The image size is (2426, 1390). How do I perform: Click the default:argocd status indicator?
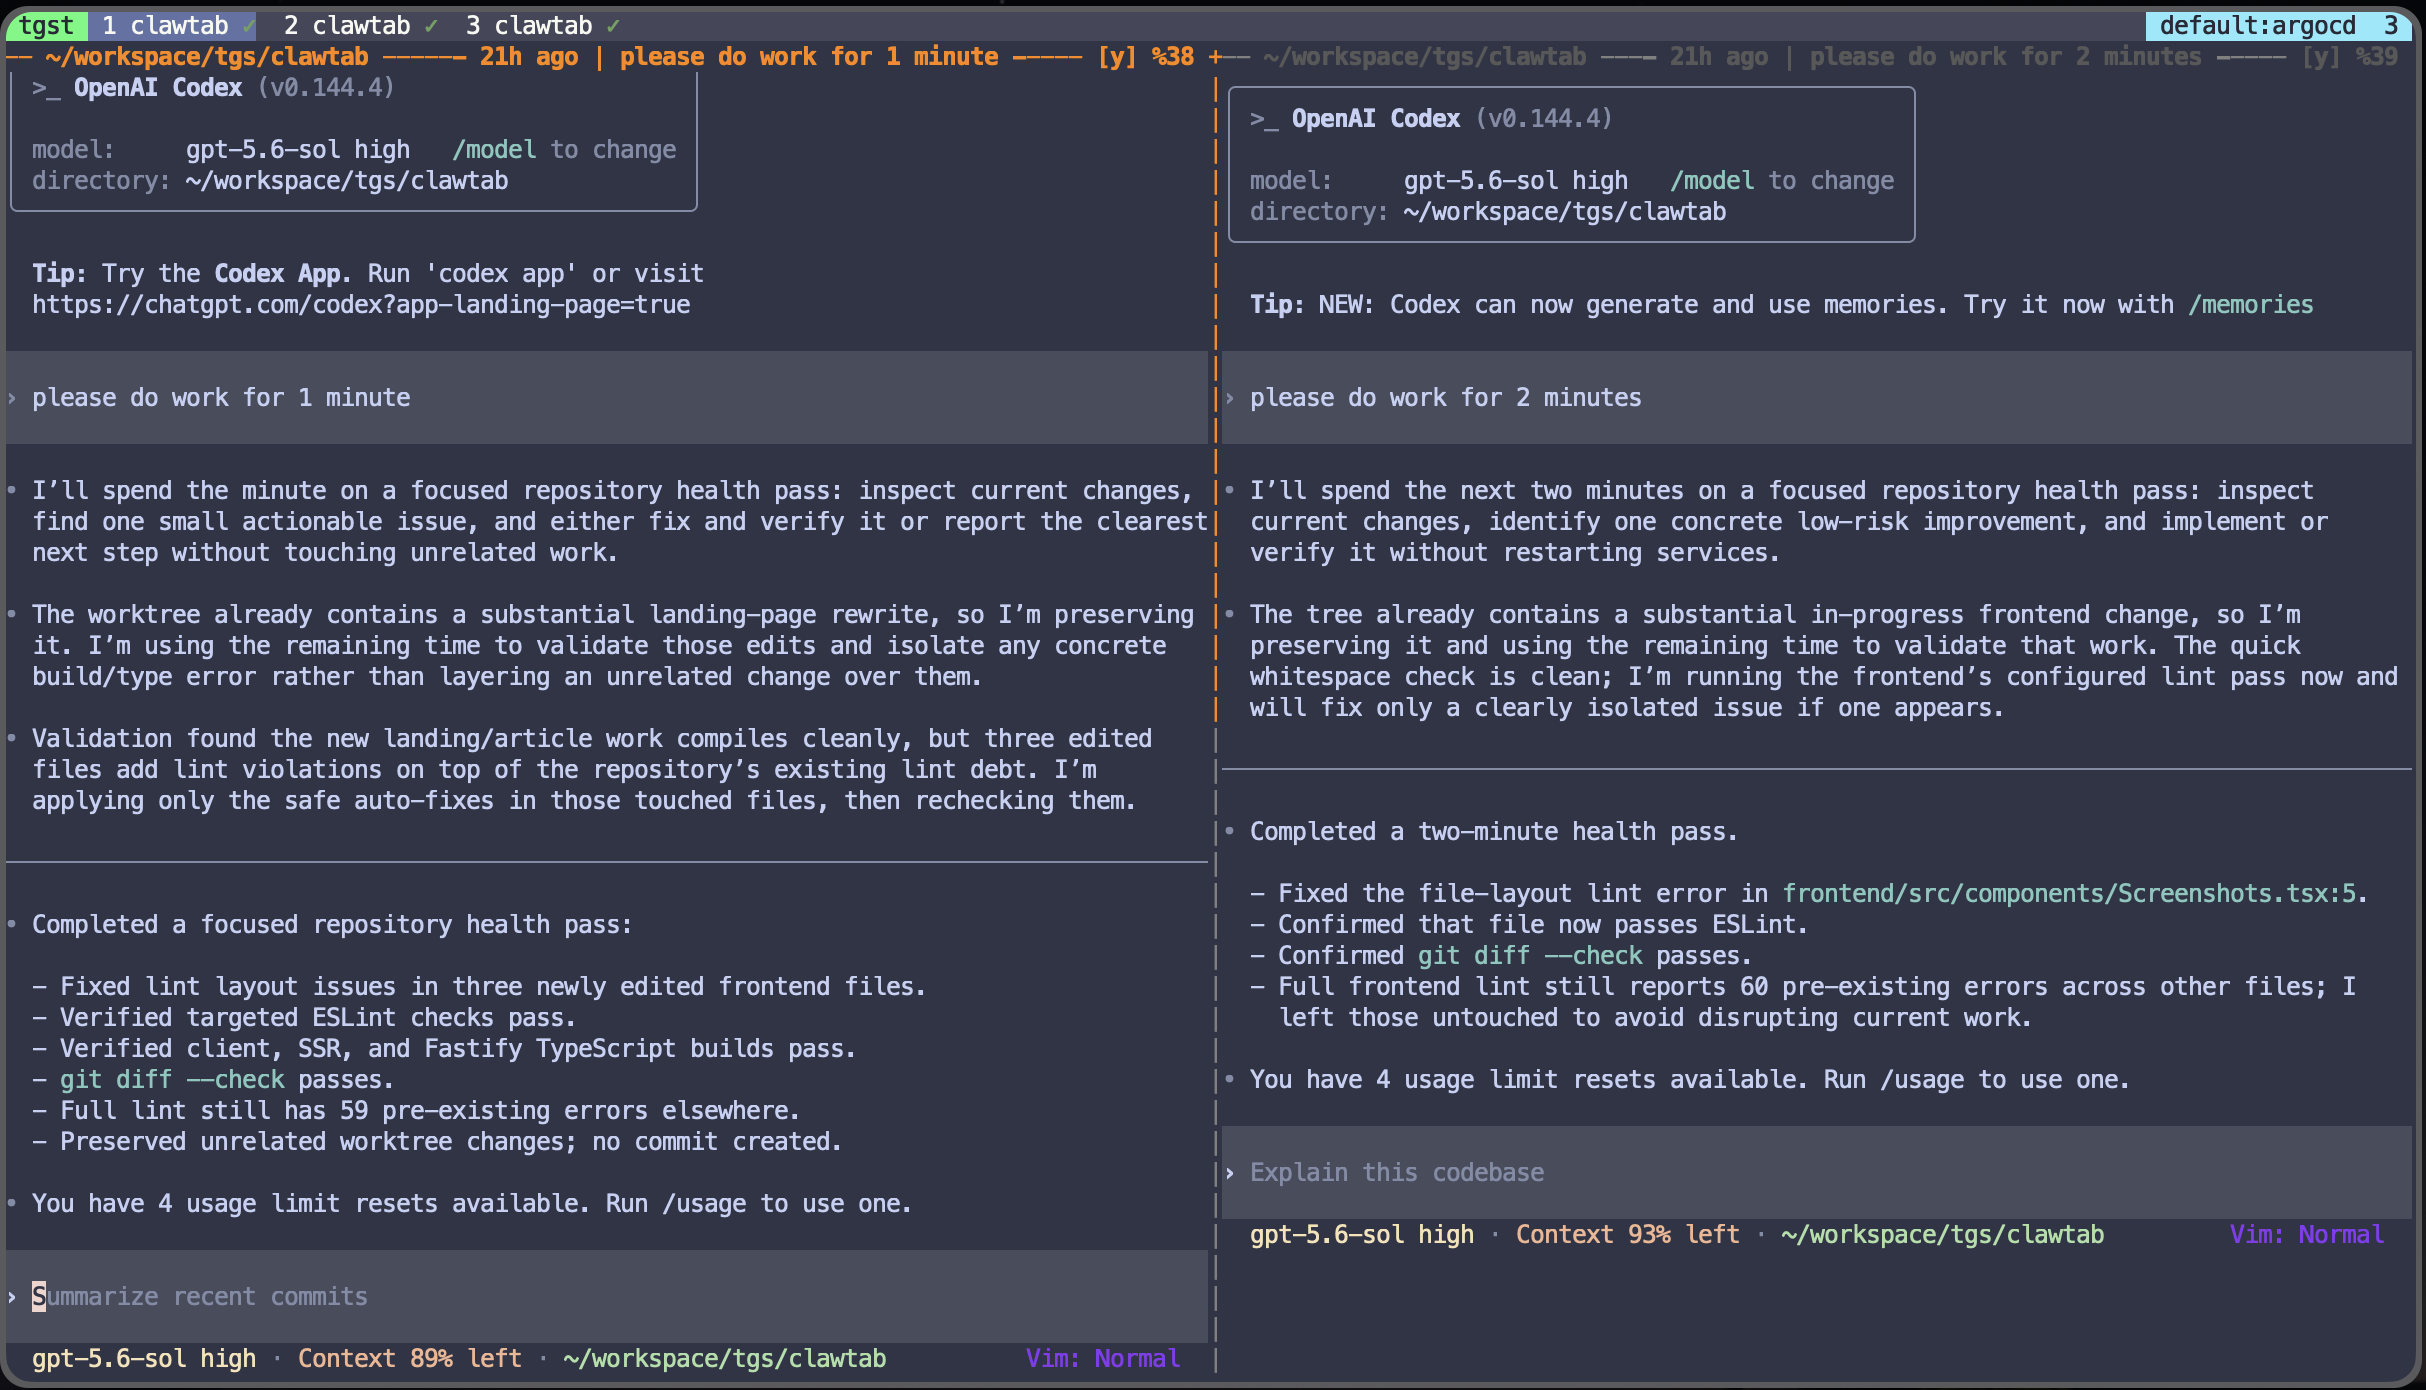2257,25
